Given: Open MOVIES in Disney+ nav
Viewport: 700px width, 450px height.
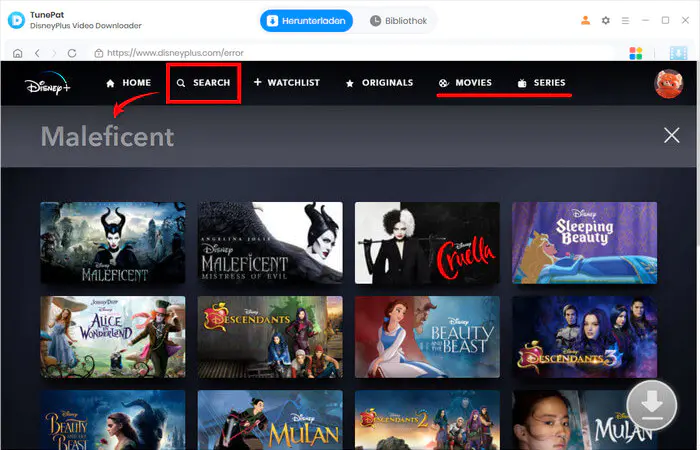Looking at the screenshot, I should [465, 83].
